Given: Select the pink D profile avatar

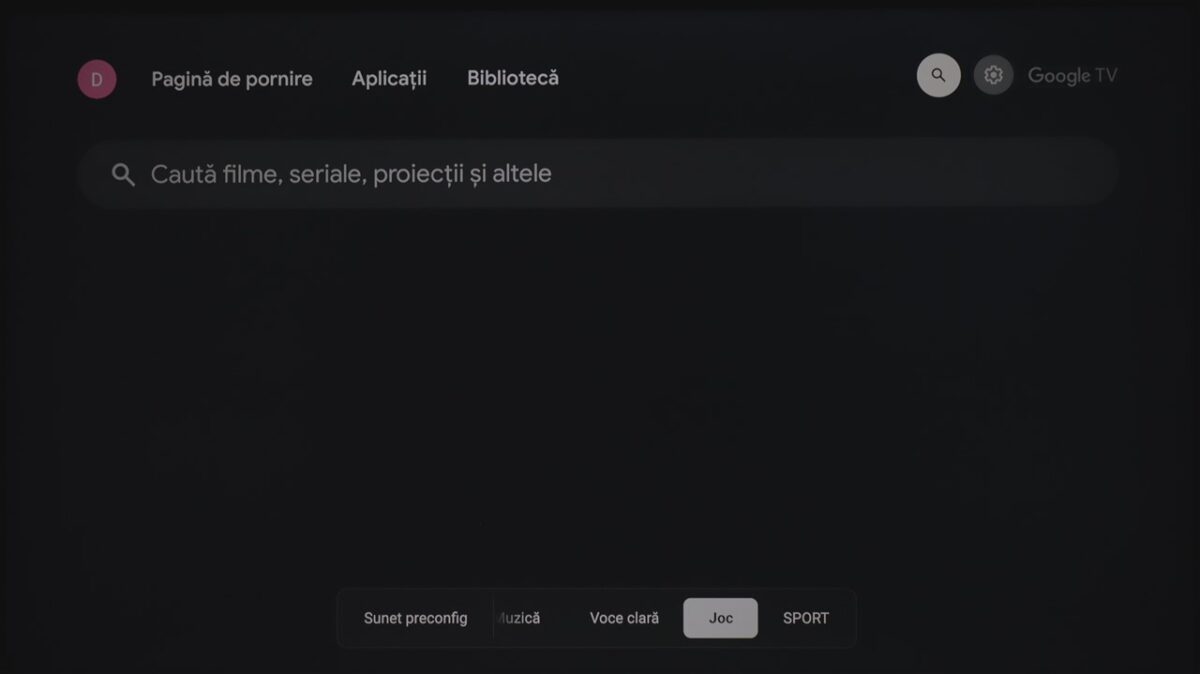Looking at the screenshot, I should tap(97, 79).
